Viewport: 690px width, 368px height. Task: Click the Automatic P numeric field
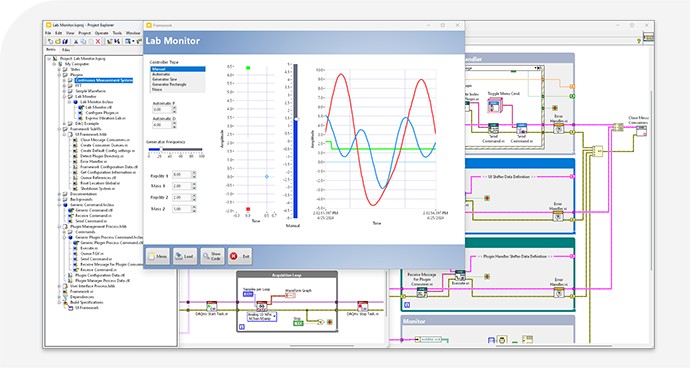click(x=162, y=110)
